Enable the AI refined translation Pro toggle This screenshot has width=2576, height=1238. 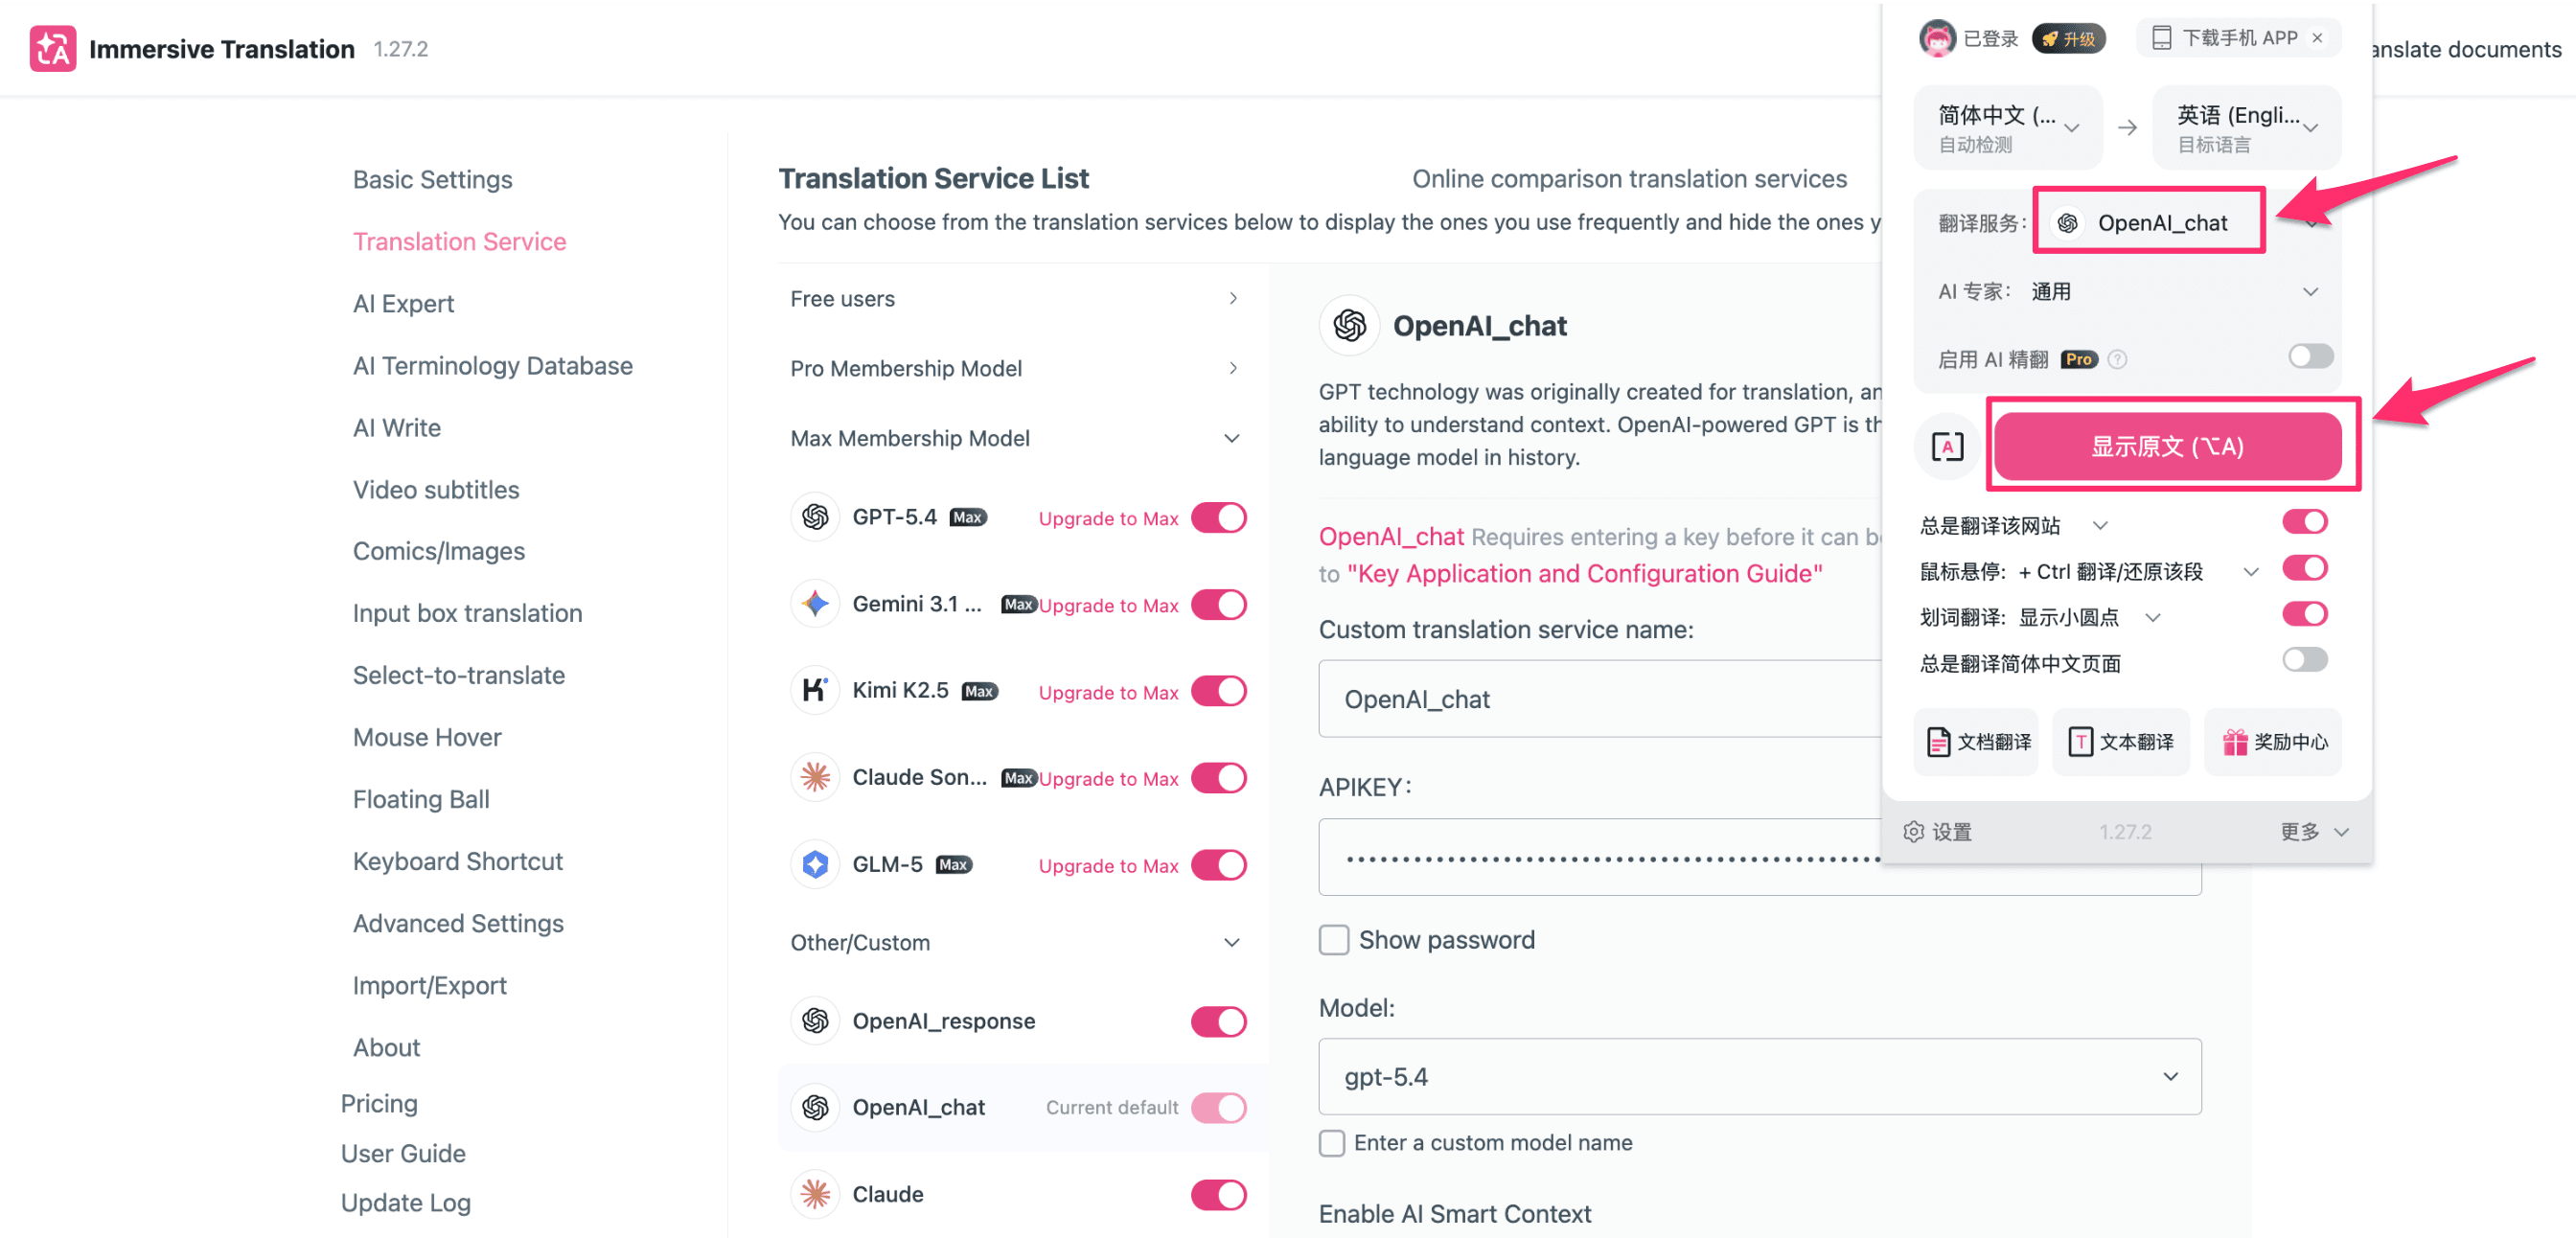(x=2309, y=357)
